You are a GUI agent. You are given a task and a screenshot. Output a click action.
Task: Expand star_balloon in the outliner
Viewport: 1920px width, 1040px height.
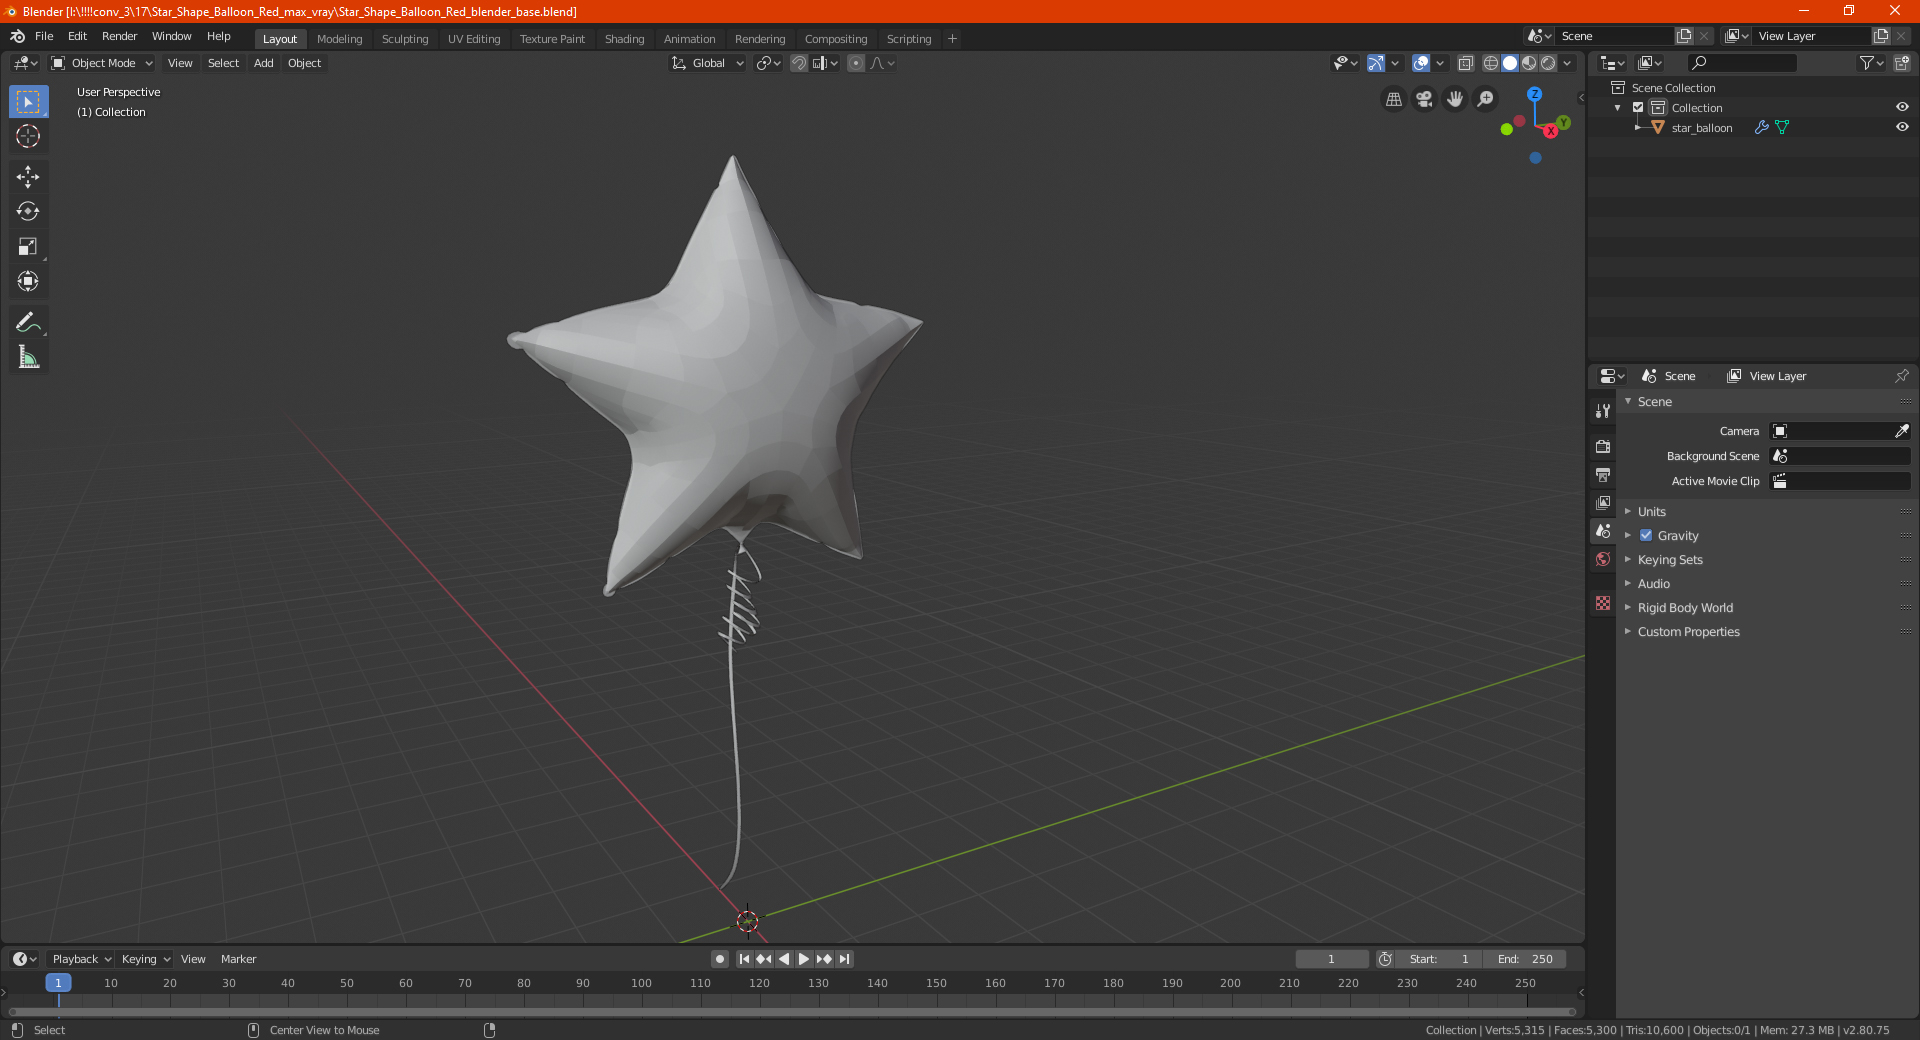pyautogui.click(x=1637, y=128)
